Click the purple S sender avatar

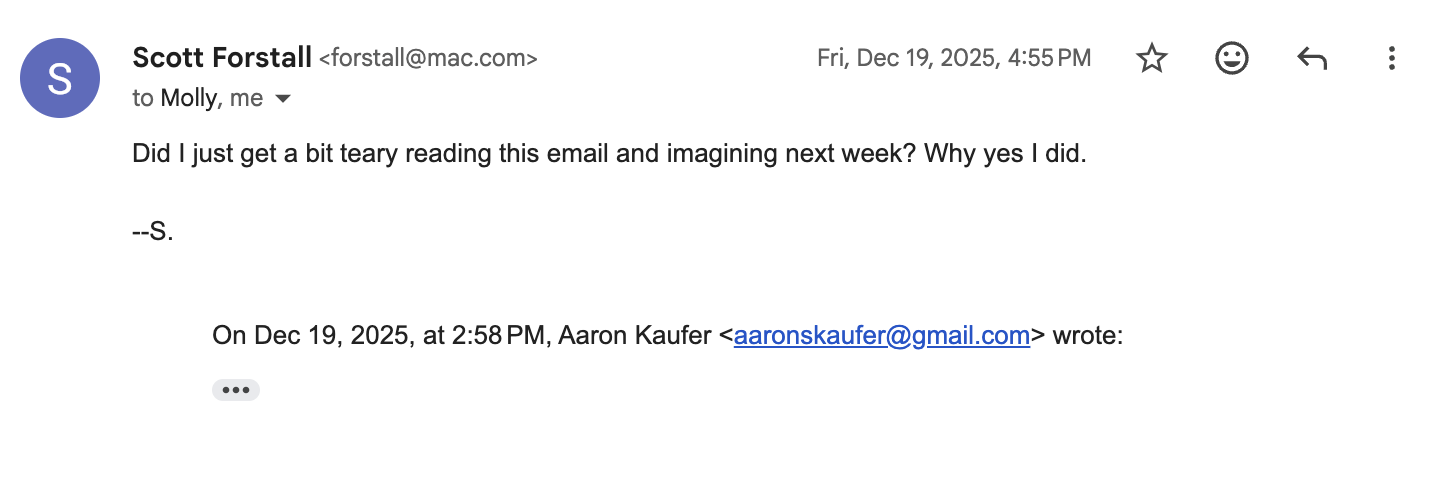[60, 78]
